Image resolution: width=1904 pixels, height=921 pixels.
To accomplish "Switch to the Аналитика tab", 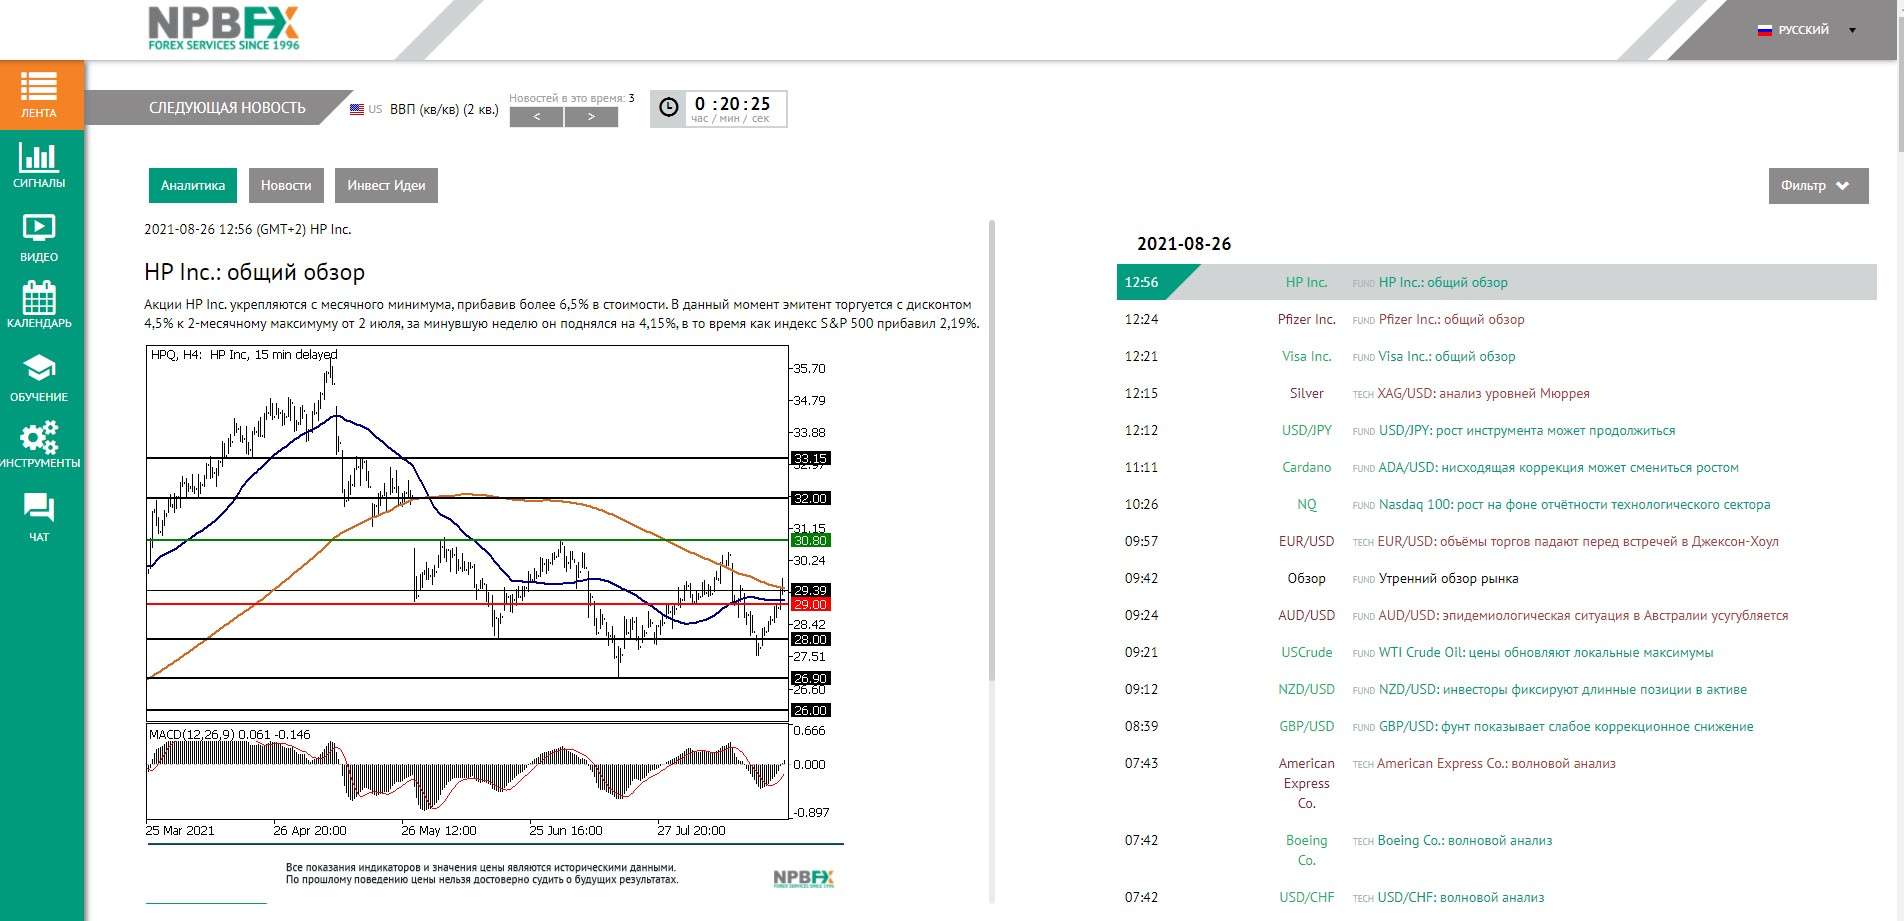I will coord(193,185).
